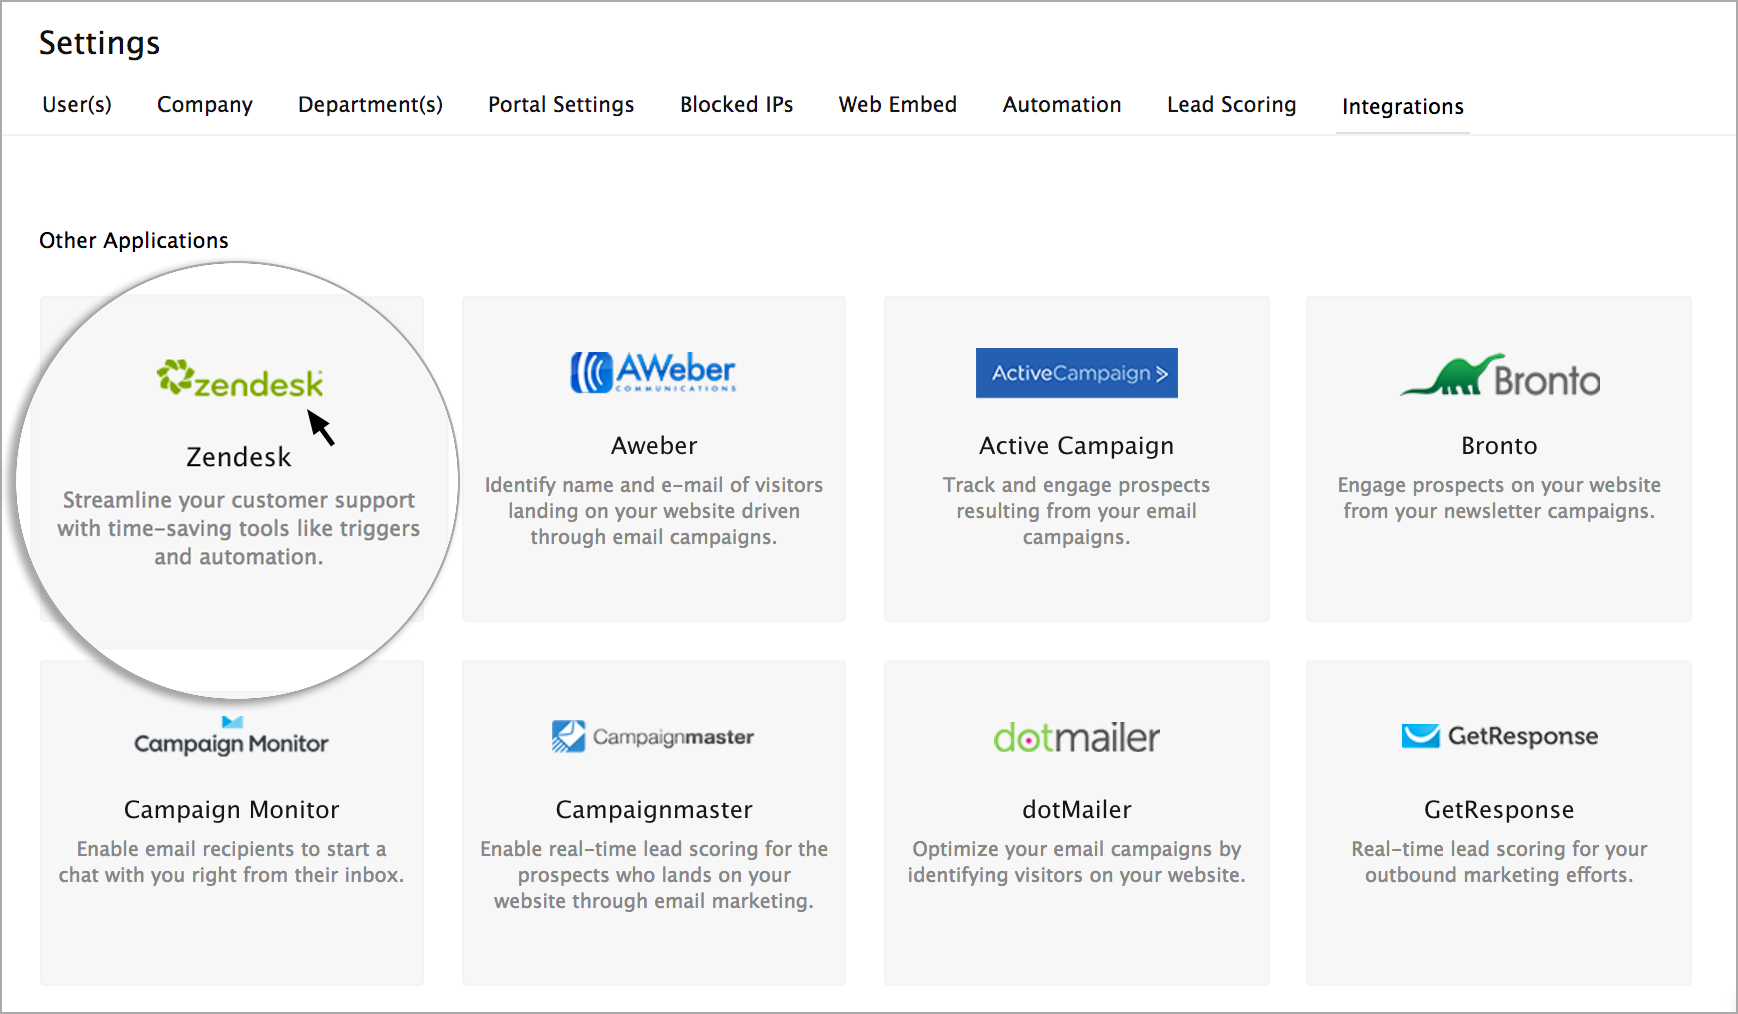
Task: Switch to the Company tab
Action: (x=205, y=105)
